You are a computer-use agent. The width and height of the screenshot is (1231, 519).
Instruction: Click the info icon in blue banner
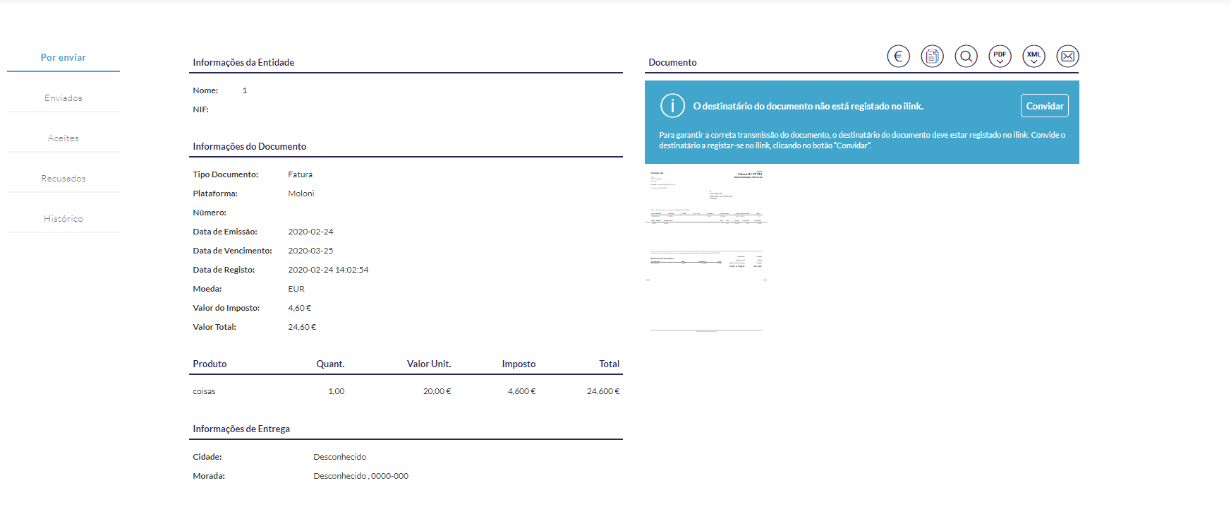pyautogui.click(x=673, y=106)
